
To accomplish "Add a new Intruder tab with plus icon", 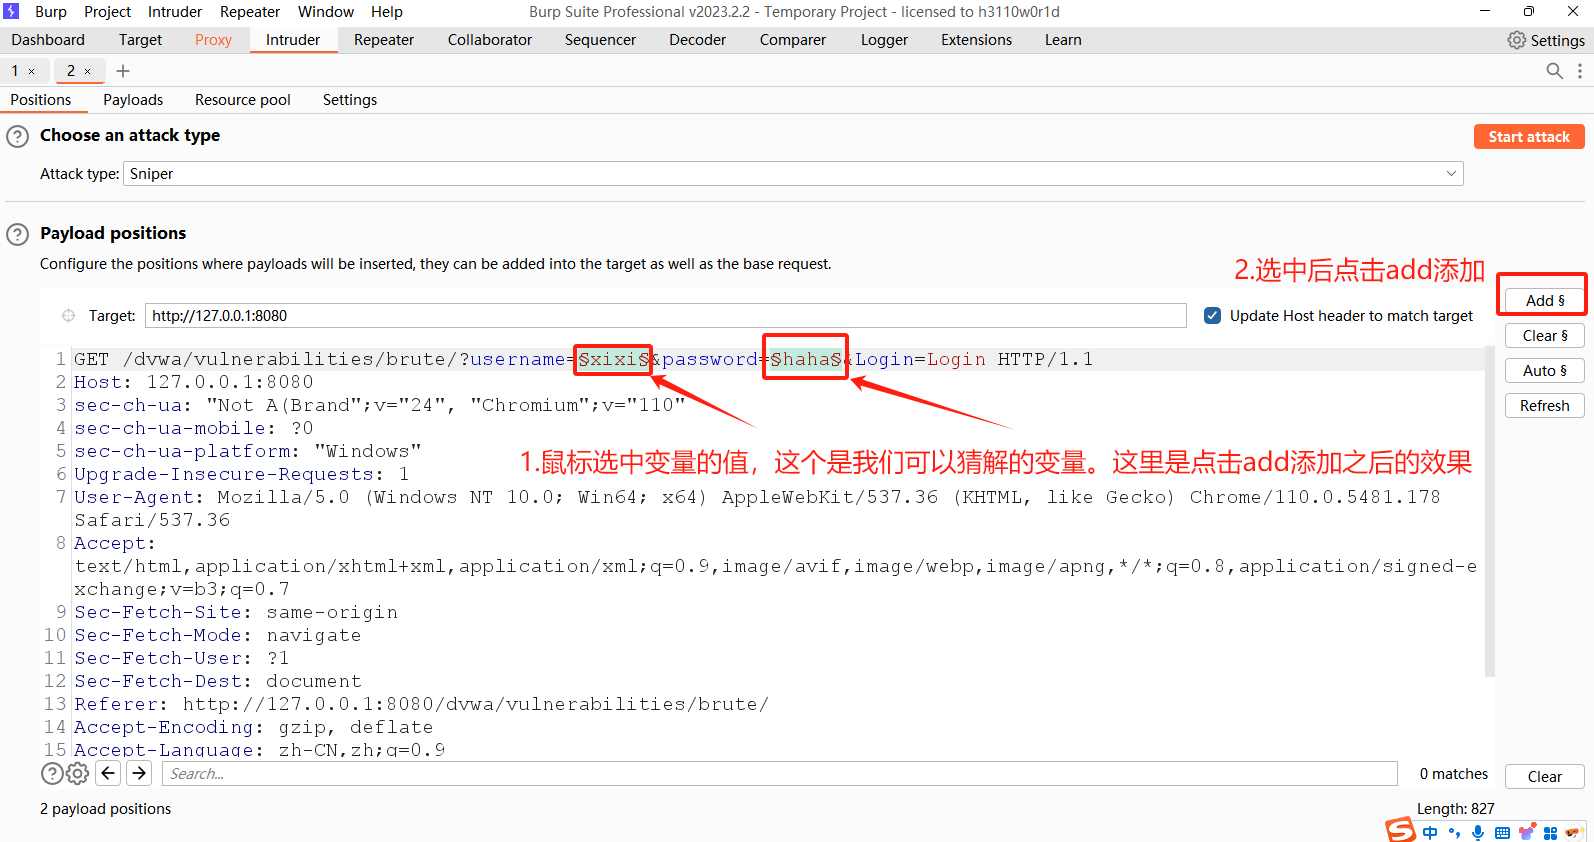I will pos(123,71).
